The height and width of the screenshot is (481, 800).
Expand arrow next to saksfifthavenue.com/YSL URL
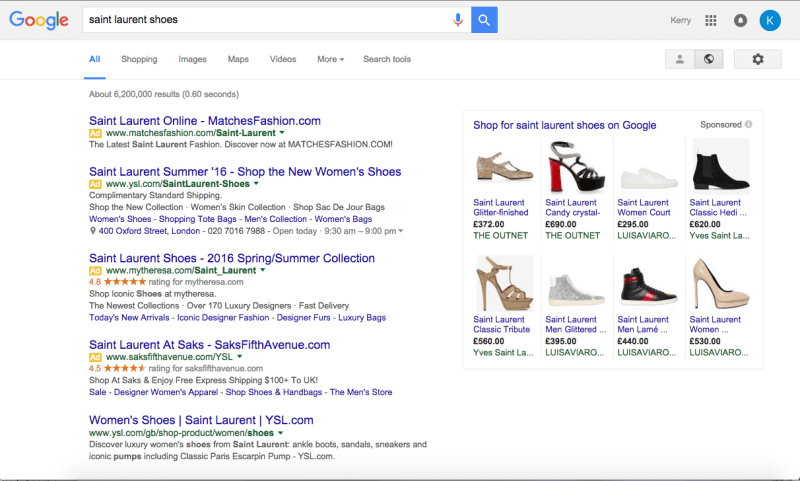239,357
